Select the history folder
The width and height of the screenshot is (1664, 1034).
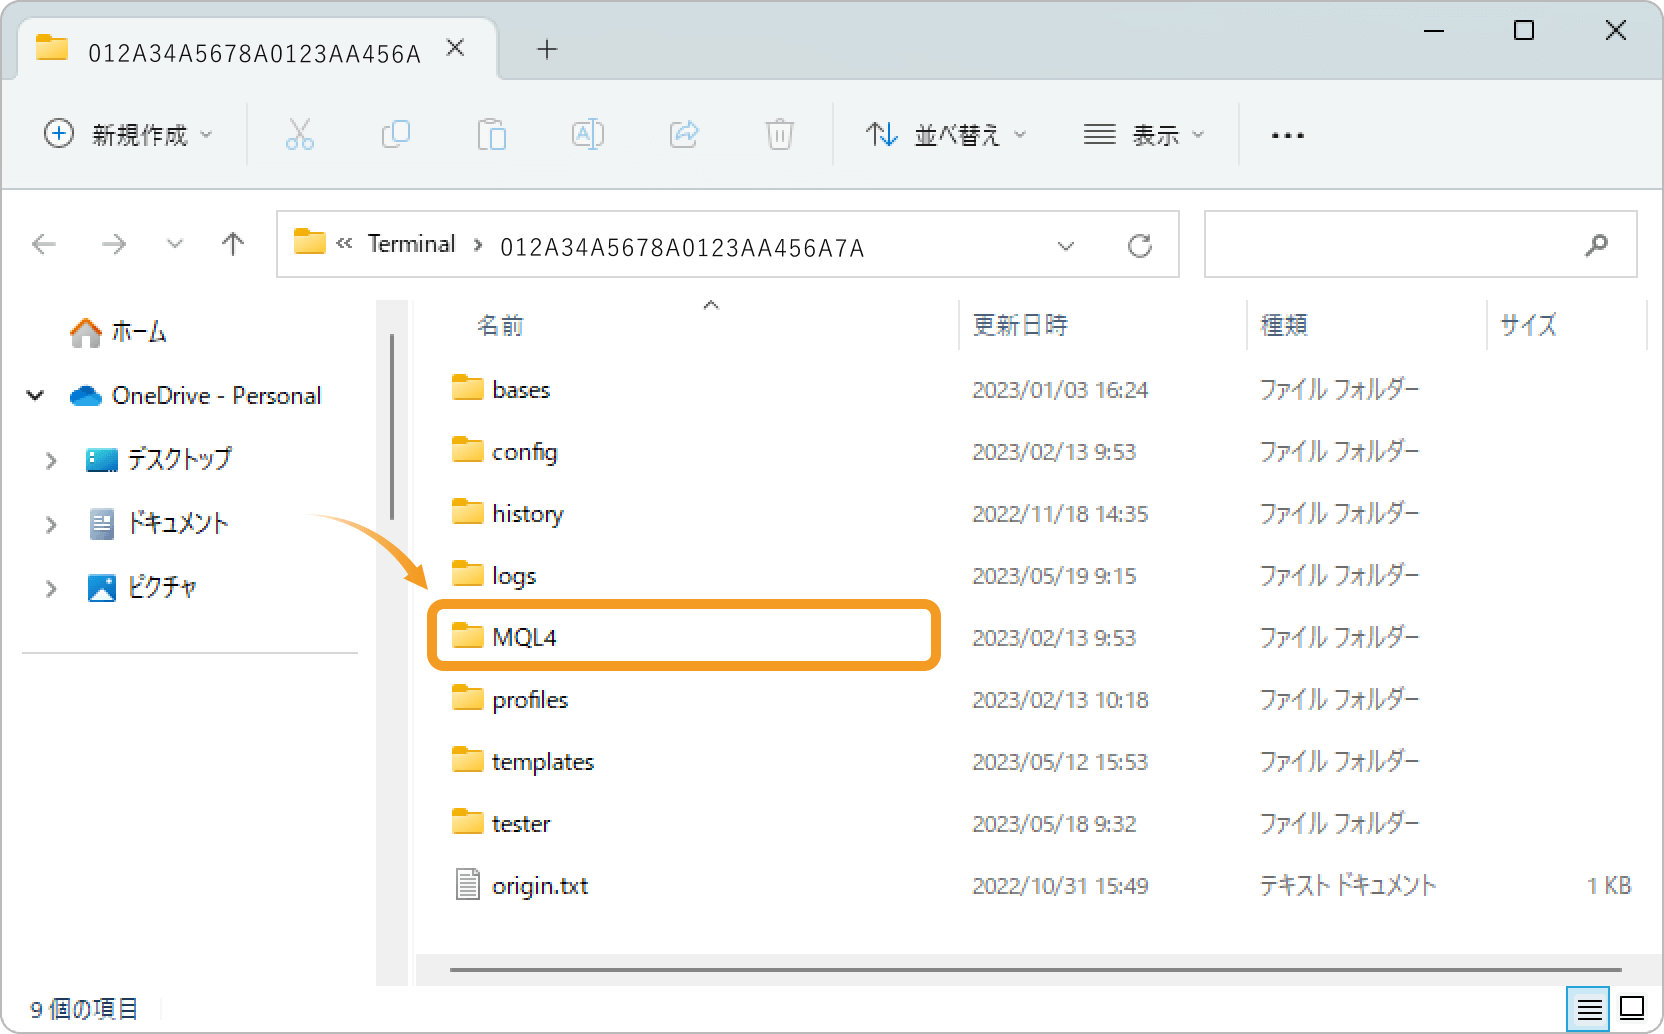527,513
